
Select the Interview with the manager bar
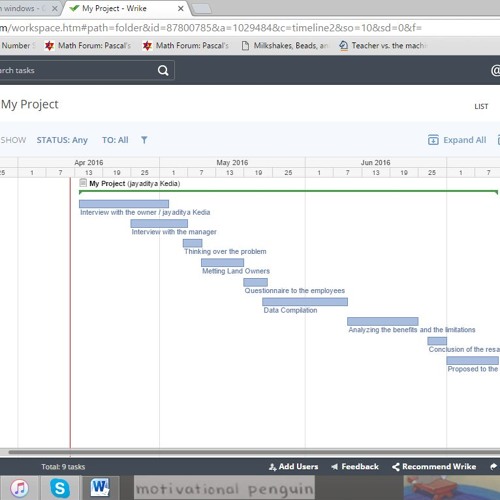[x=159, y=223]
